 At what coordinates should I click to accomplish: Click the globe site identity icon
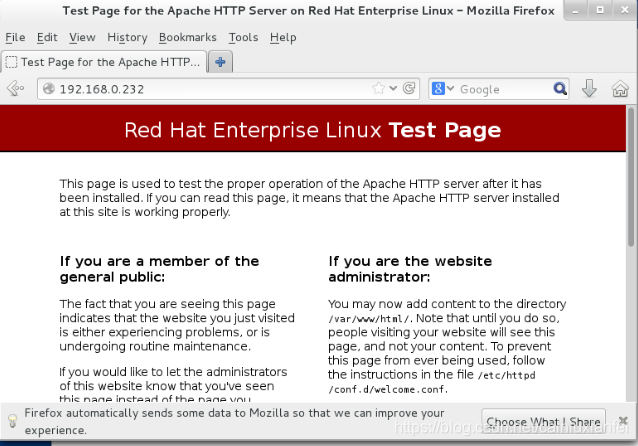(49, 88)
